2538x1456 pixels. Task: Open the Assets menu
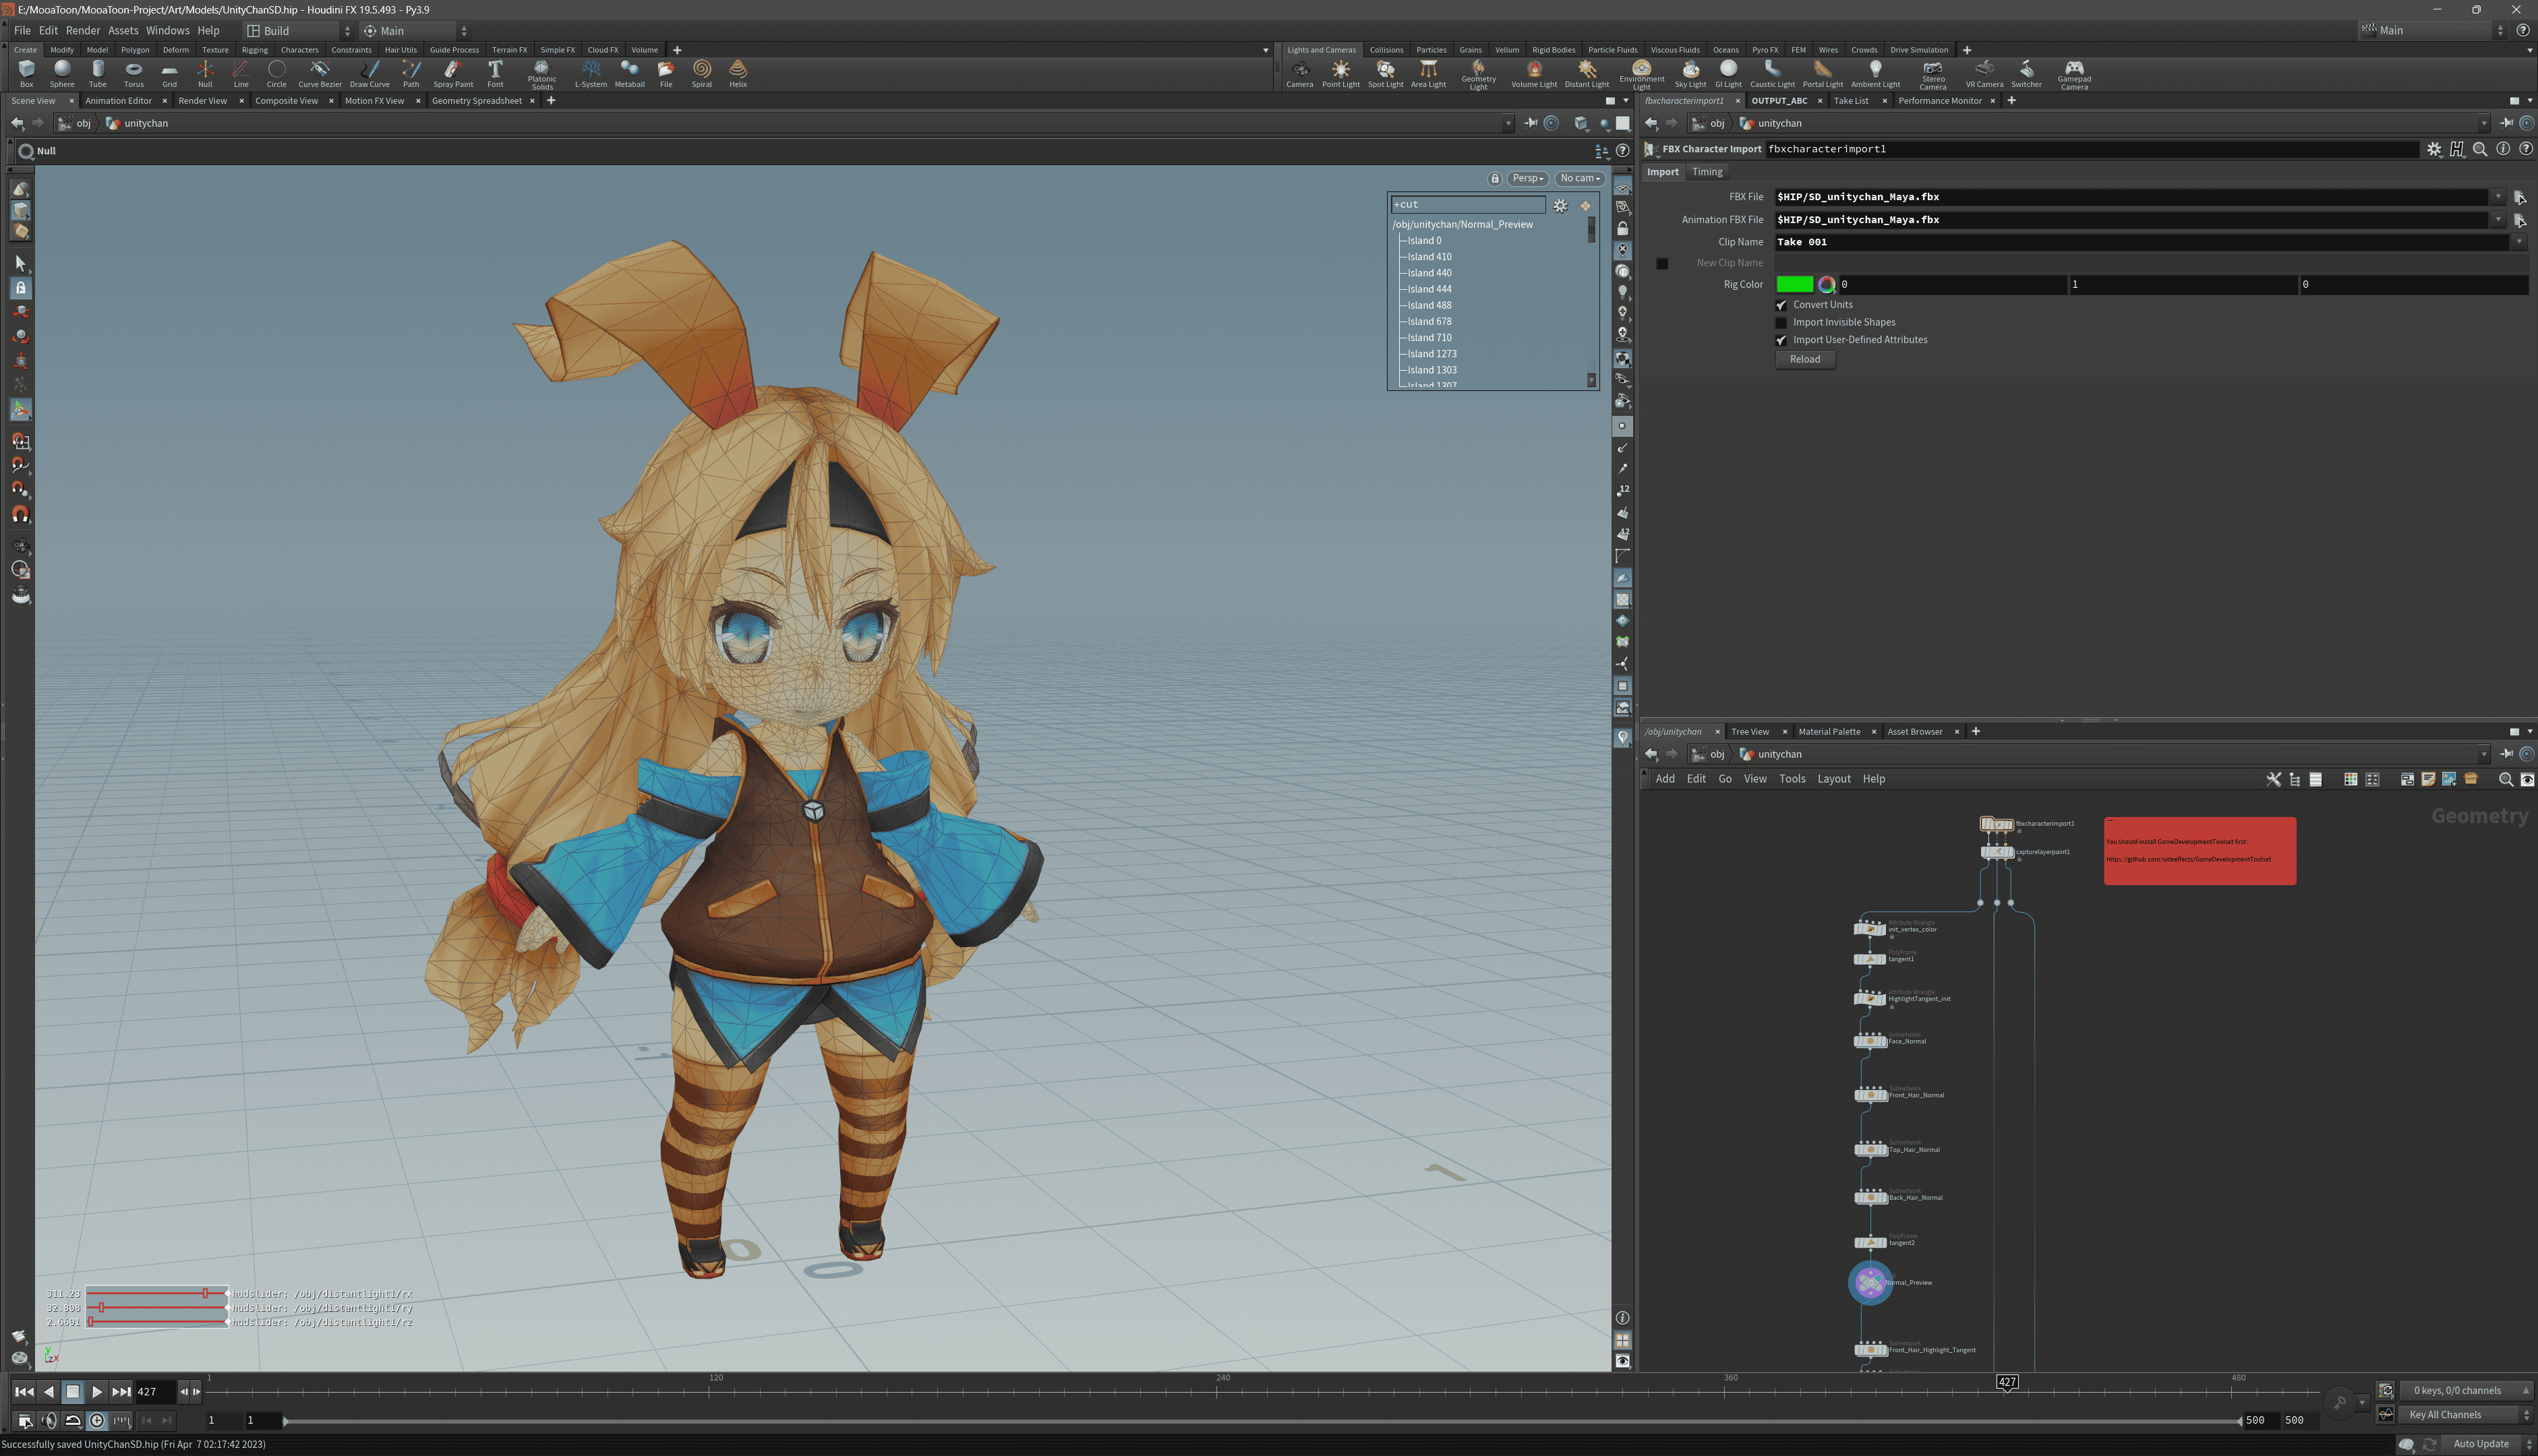coord(123,31)
